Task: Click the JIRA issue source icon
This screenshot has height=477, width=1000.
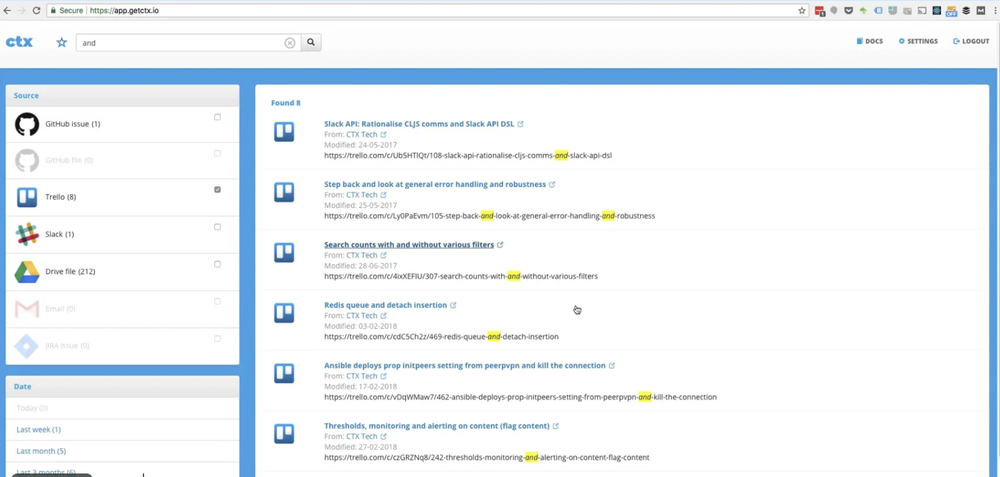Action: click(x=27, y=346)
